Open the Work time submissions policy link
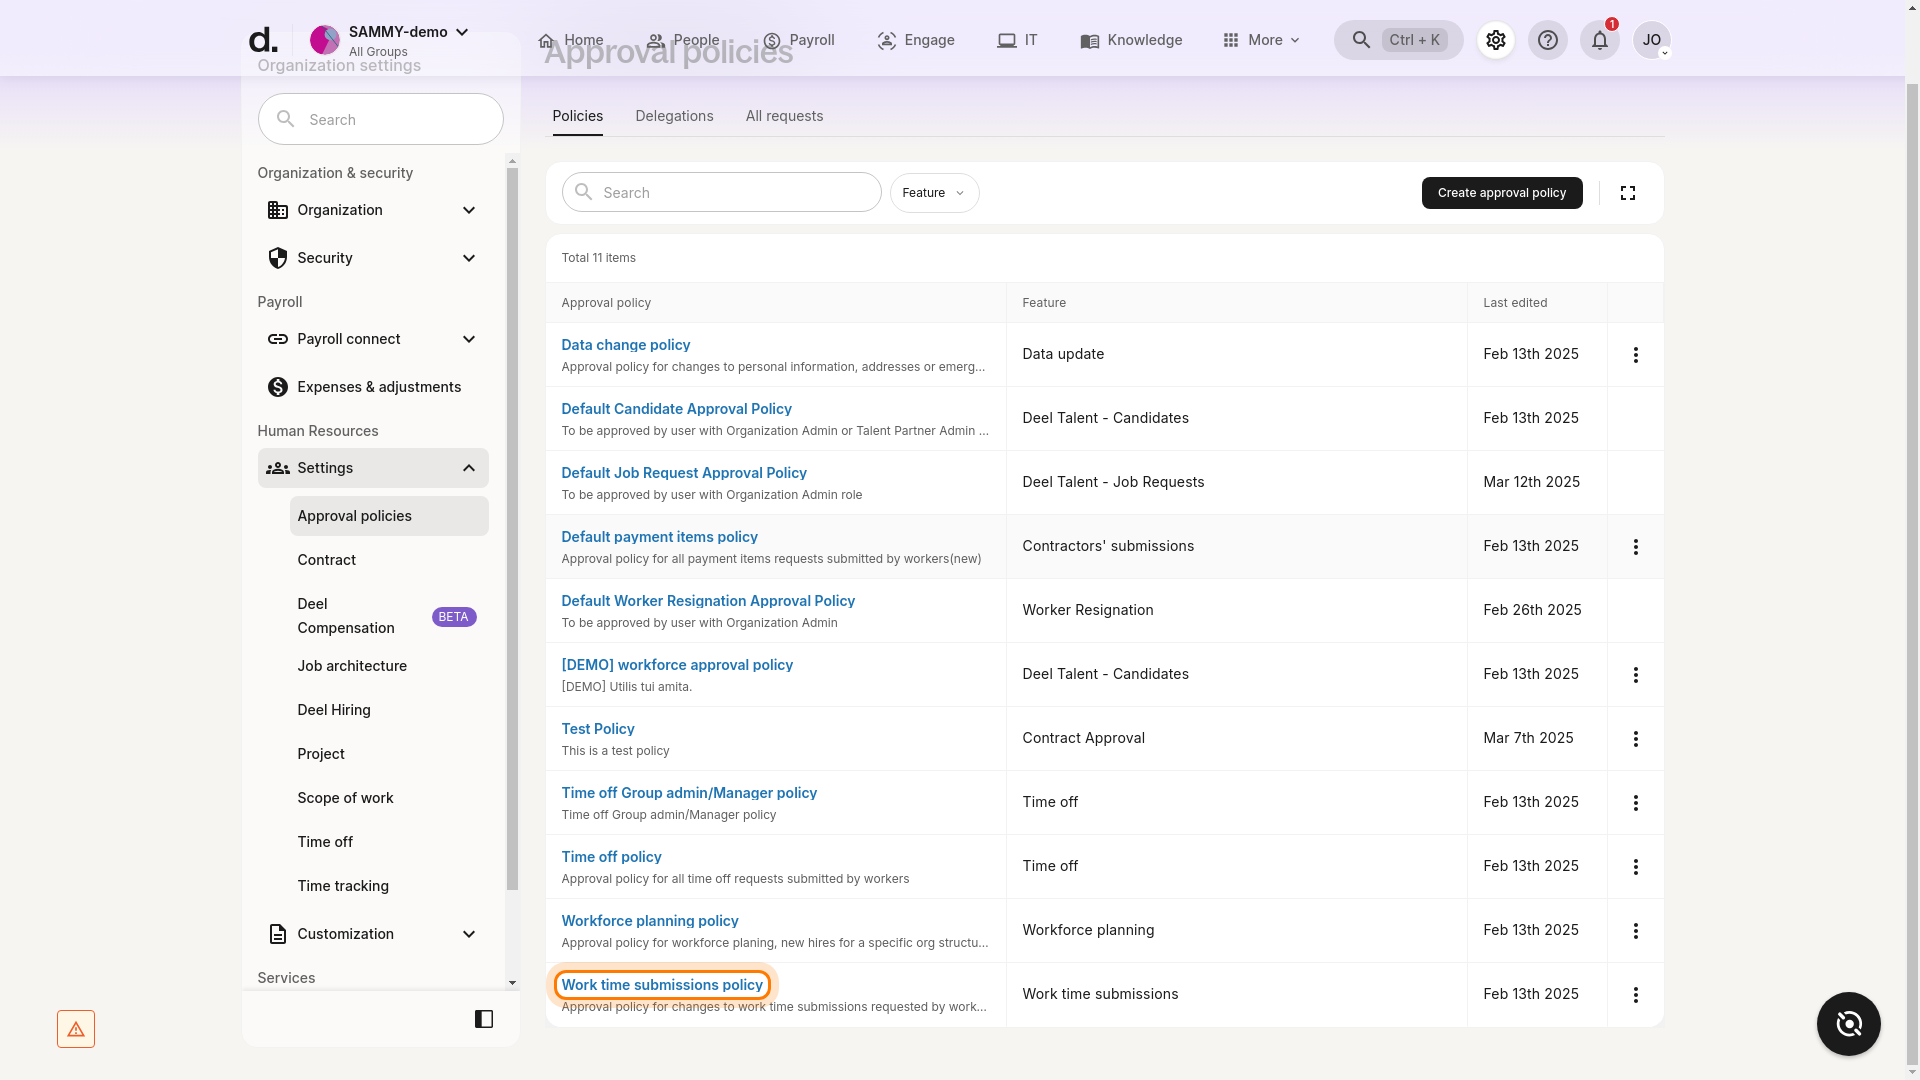The width and height of the screenshot is (1920, 1080). tap(662, 985)
